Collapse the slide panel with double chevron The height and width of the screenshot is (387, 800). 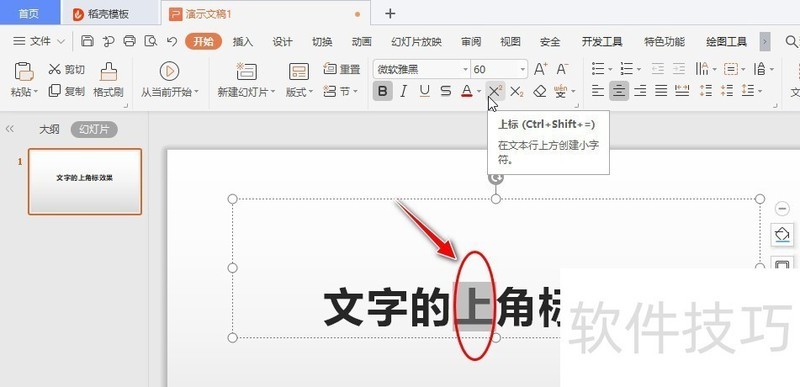[x=10, y=129]
